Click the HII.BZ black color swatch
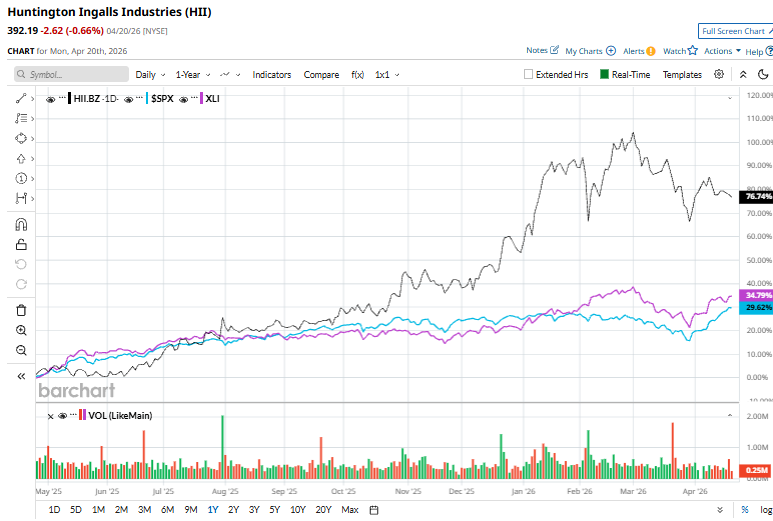773x521 pixels. point(70,99)
